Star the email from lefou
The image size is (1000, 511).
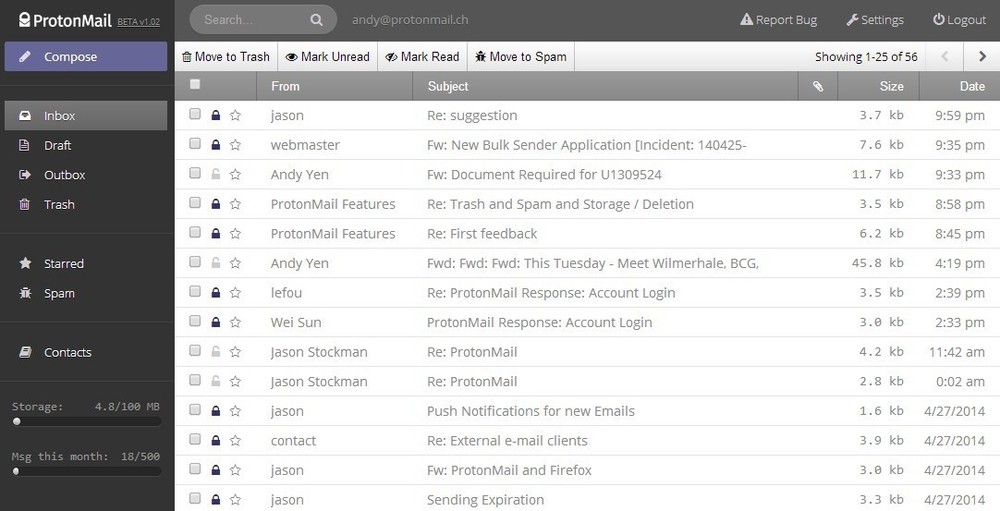235,293
